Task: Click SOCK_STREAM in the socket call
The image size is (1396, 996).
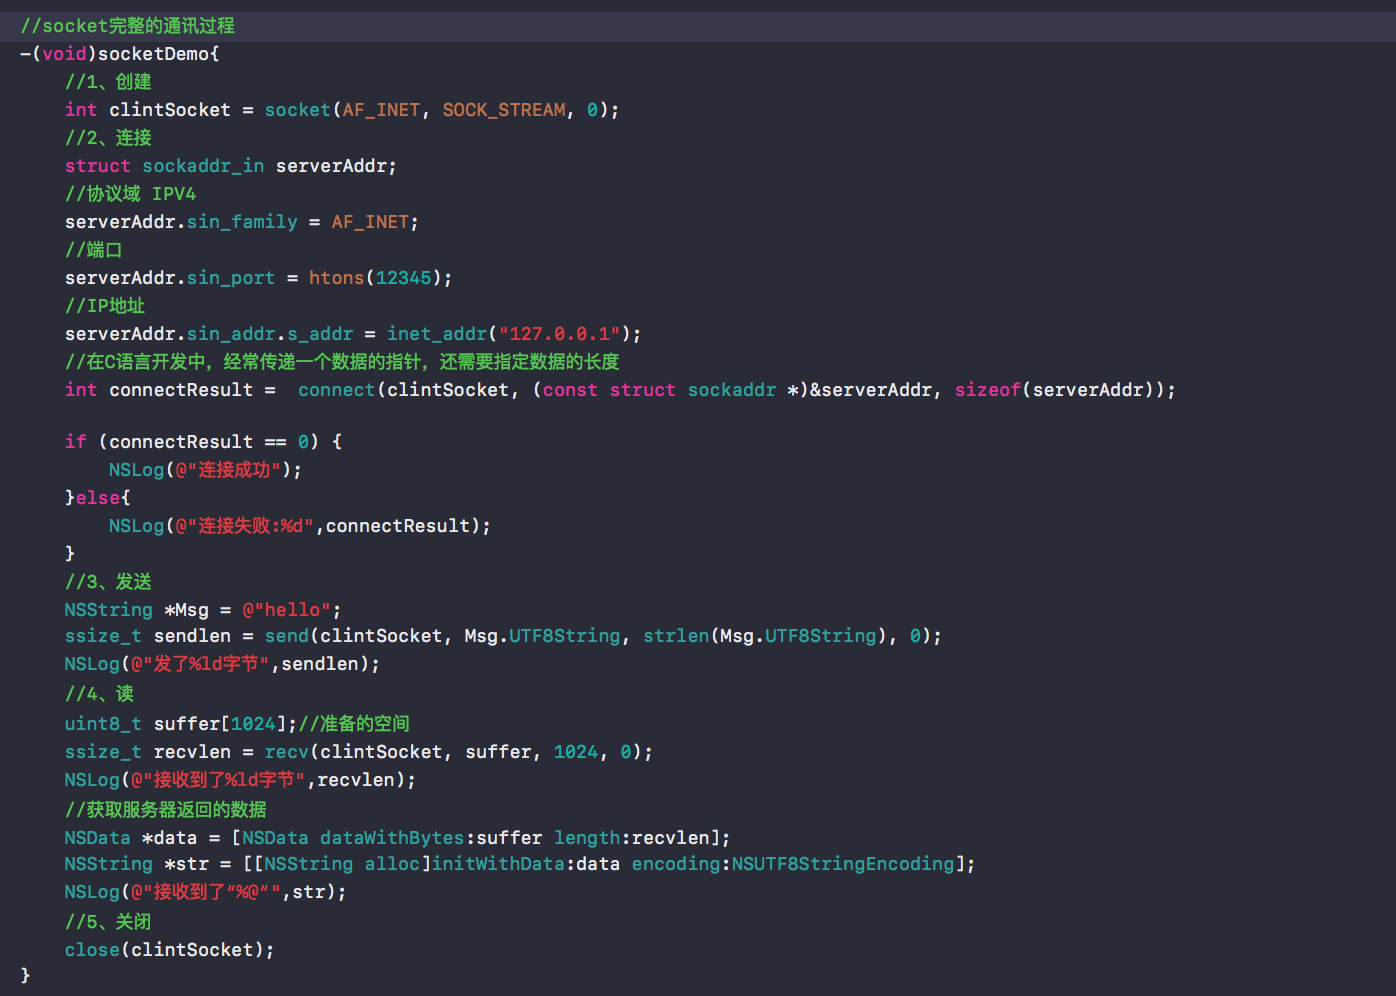Action: click(x=504, y=110)
